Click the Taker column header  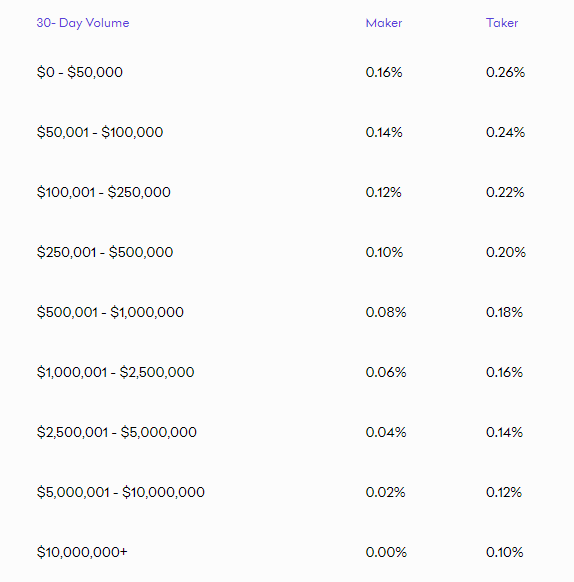(502, 23)
